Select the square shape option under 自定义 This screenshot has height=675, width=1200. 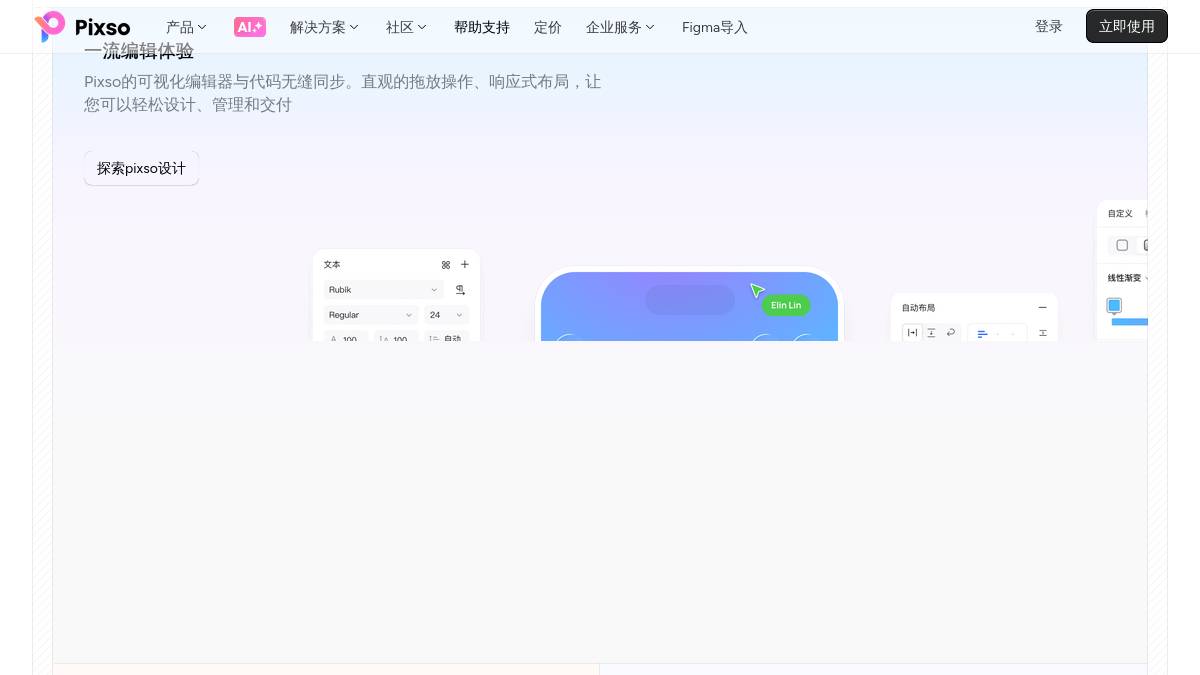1122,245
